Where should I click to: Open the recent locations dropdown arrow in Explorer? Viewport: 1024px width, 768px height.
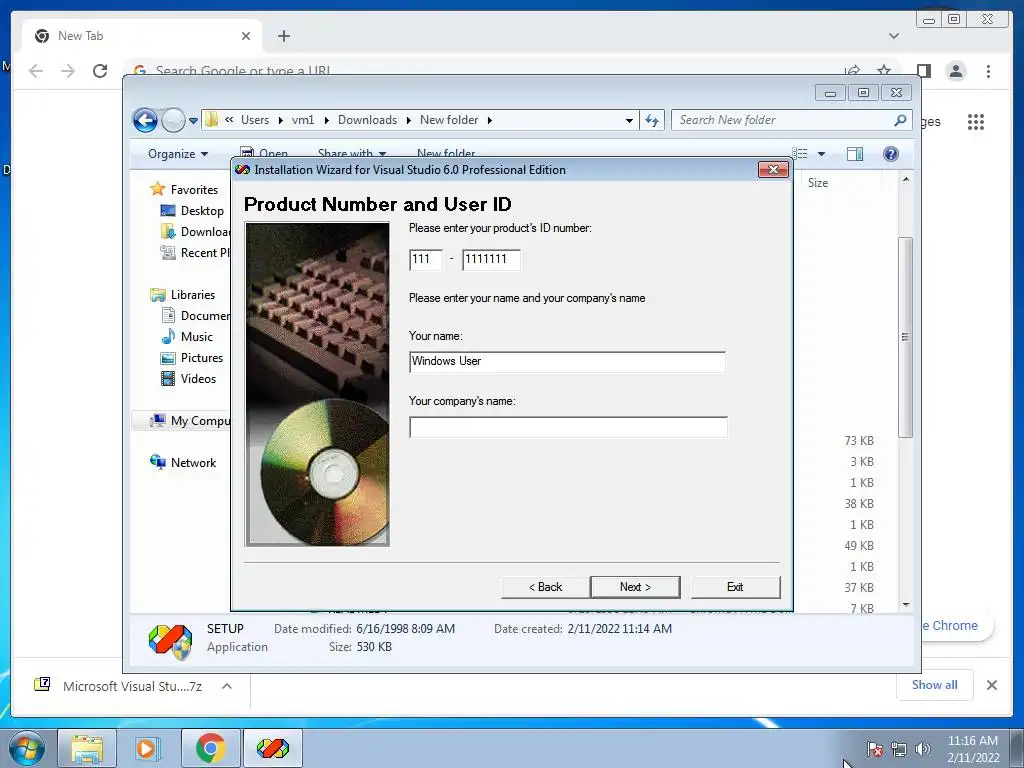click(x=193, y=121)
